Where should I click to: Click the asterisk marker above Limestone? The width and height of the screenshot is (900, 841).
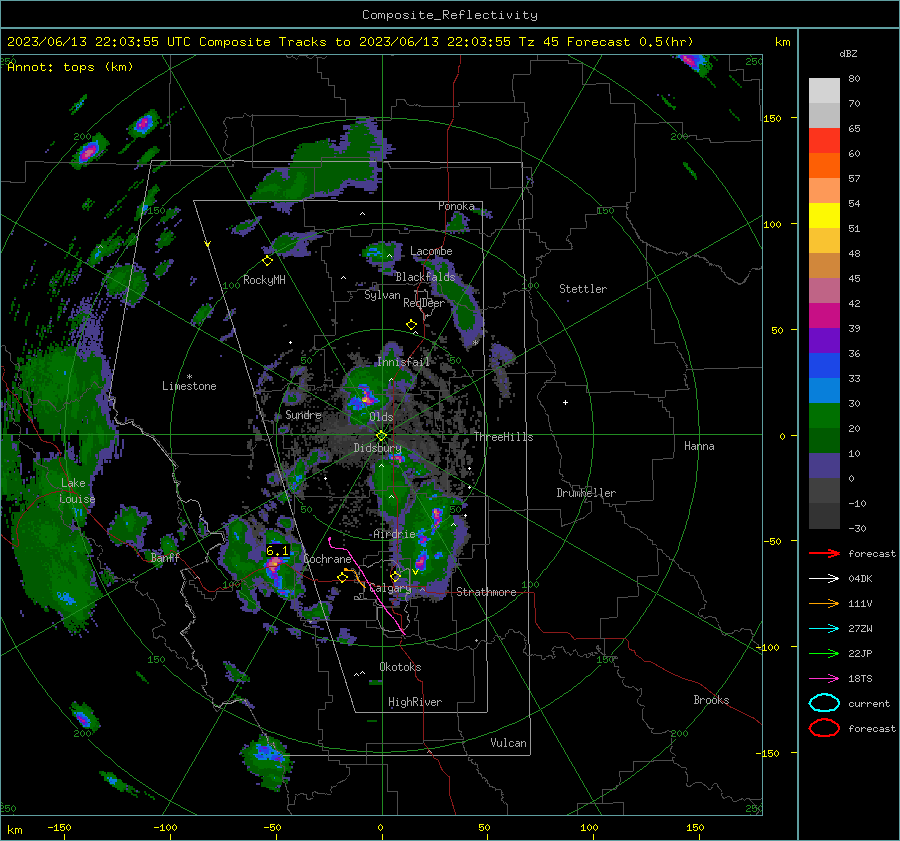point(189,377)
